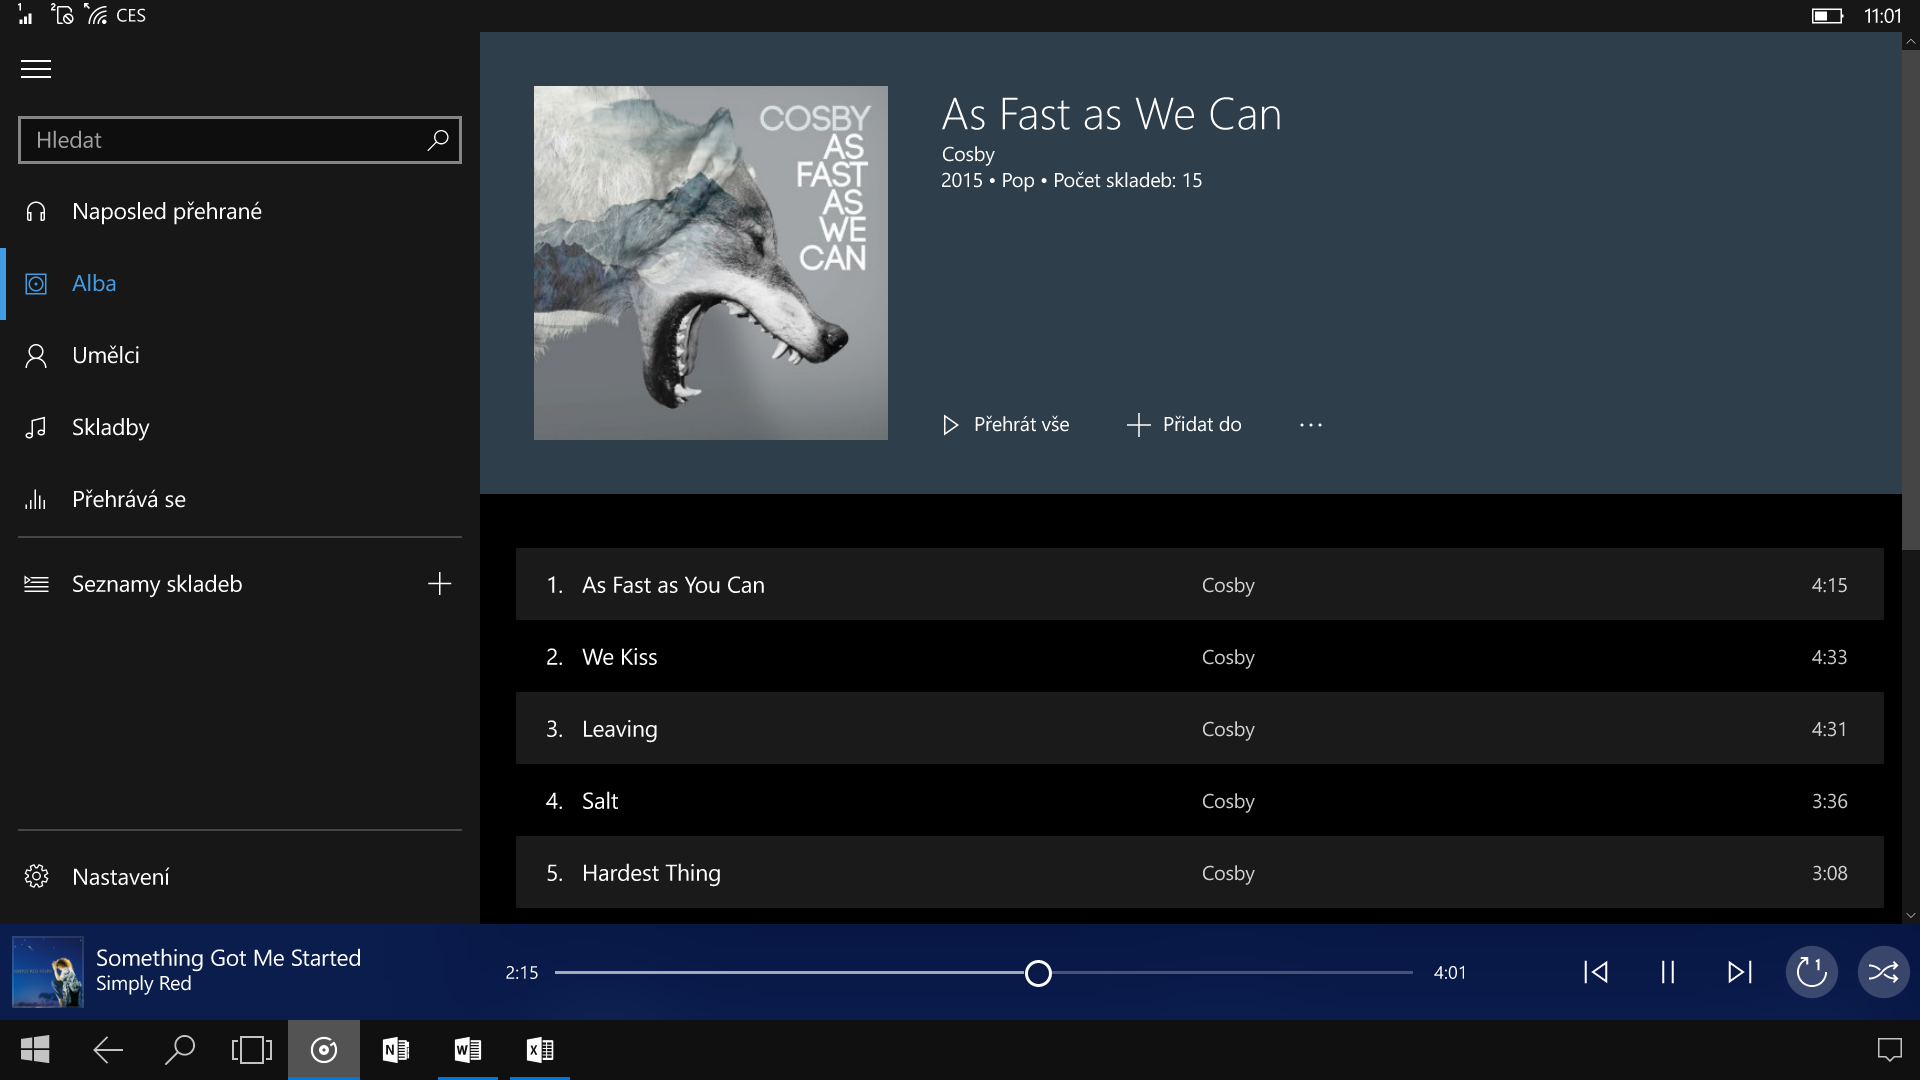Viewport: 1920px width, 1080px height.
Task: Open Seznamy skladeb
Action: pyautogui.click(x=156, y=584)
